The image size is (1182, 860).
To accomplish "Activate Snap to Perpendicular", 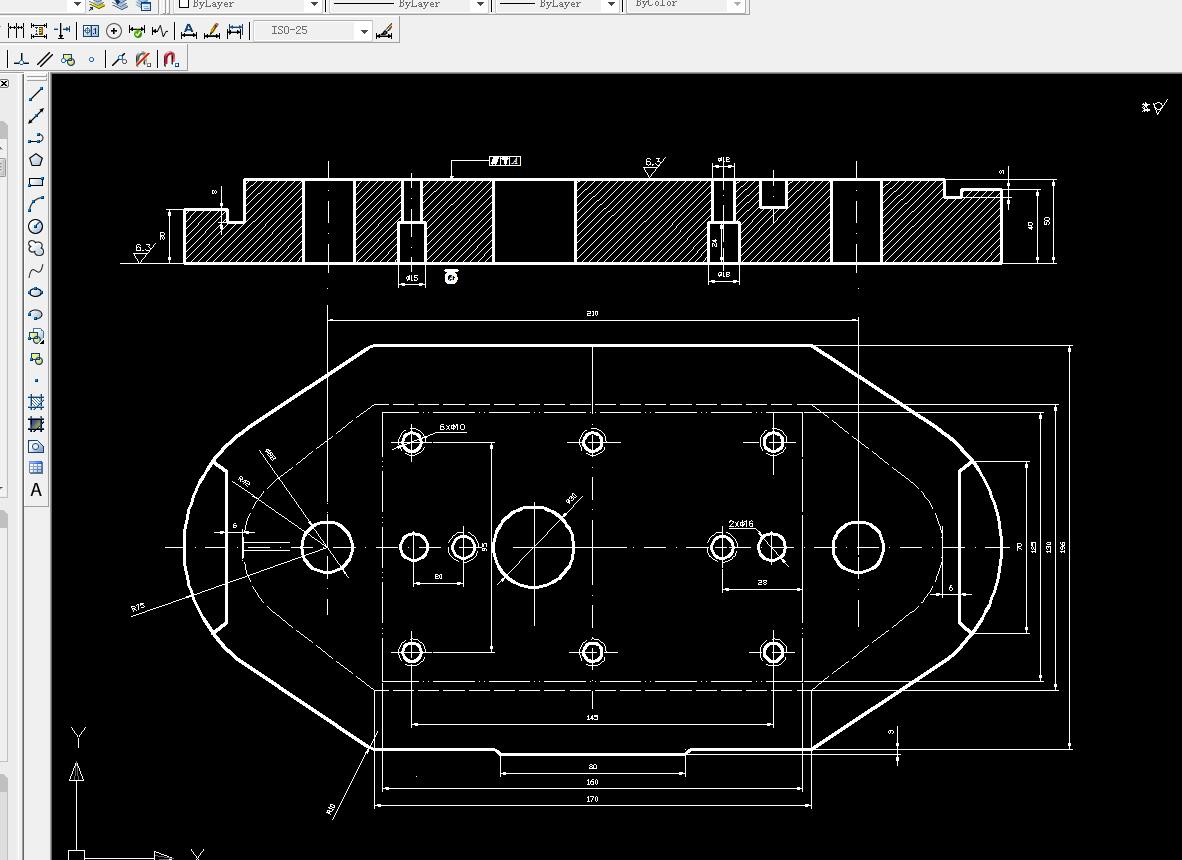I will coord(21,59).
